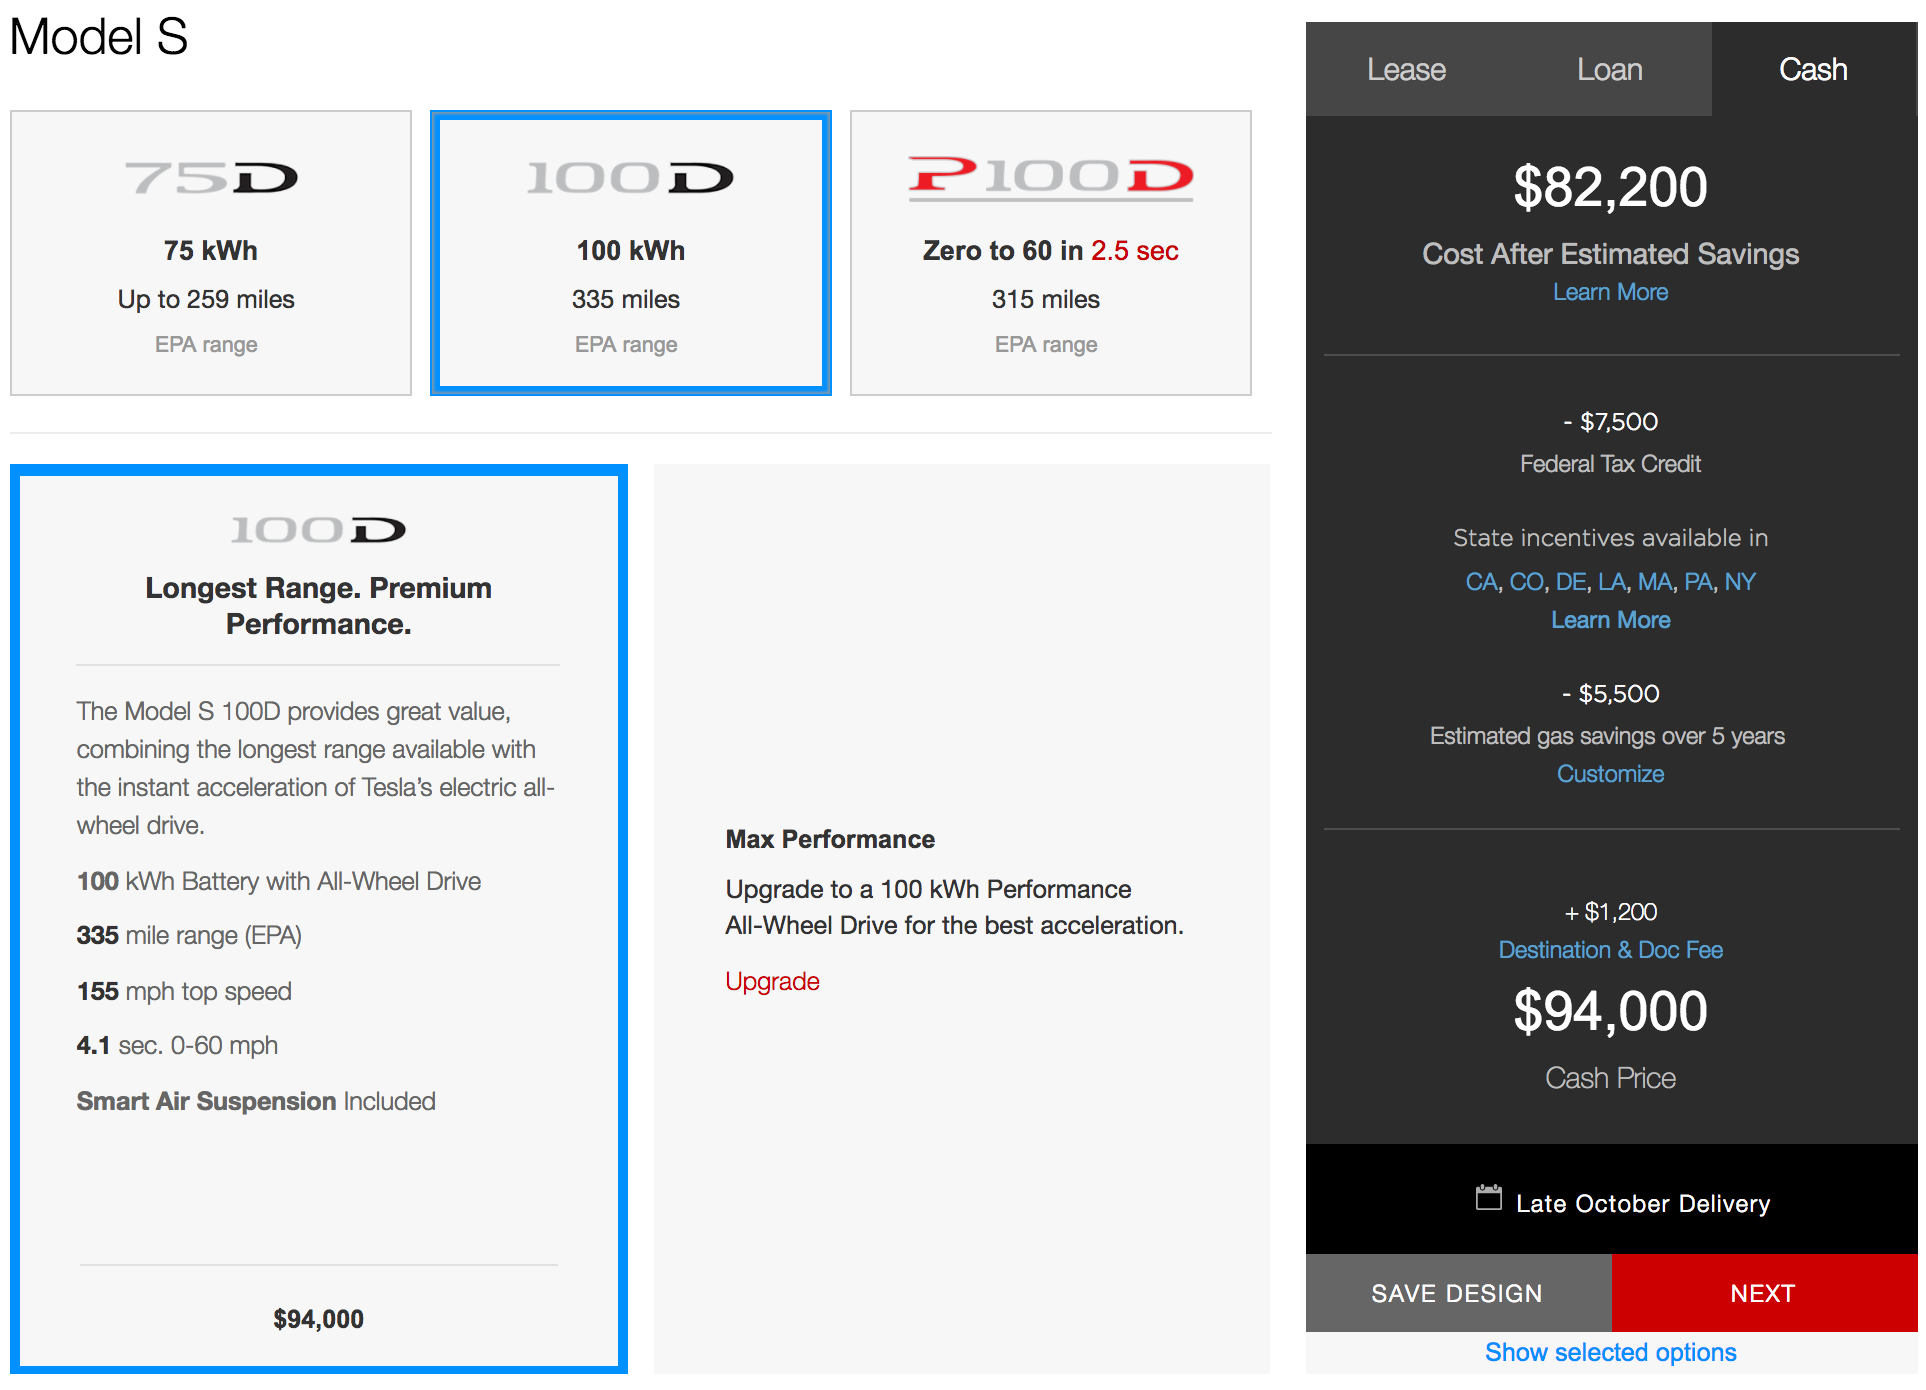
Task: Click the calendar icon beside Late October Delivery
Action: click(x=1488, y=1197)
